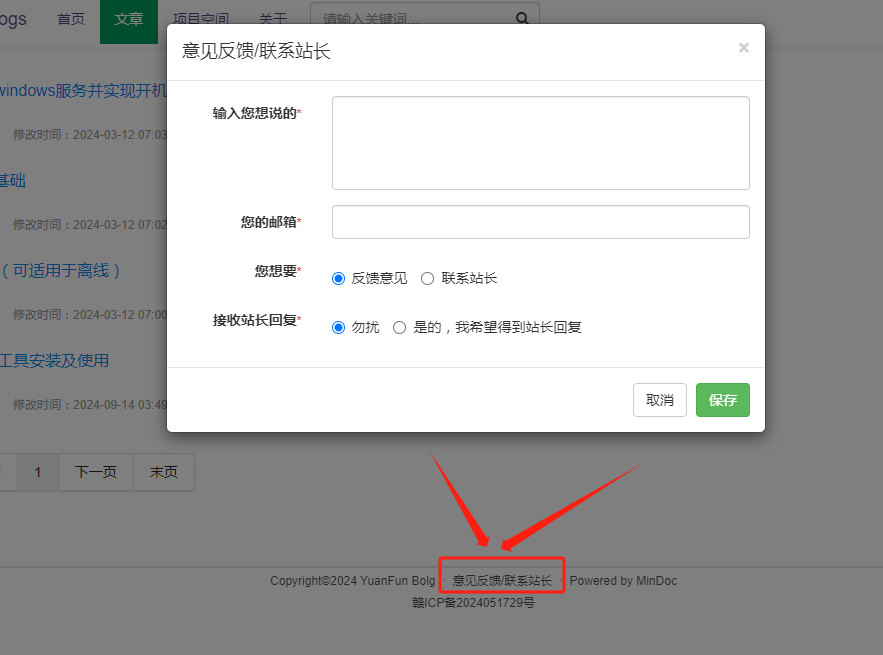
Task: Click the search magnifier icon
Action: [522, 18]
